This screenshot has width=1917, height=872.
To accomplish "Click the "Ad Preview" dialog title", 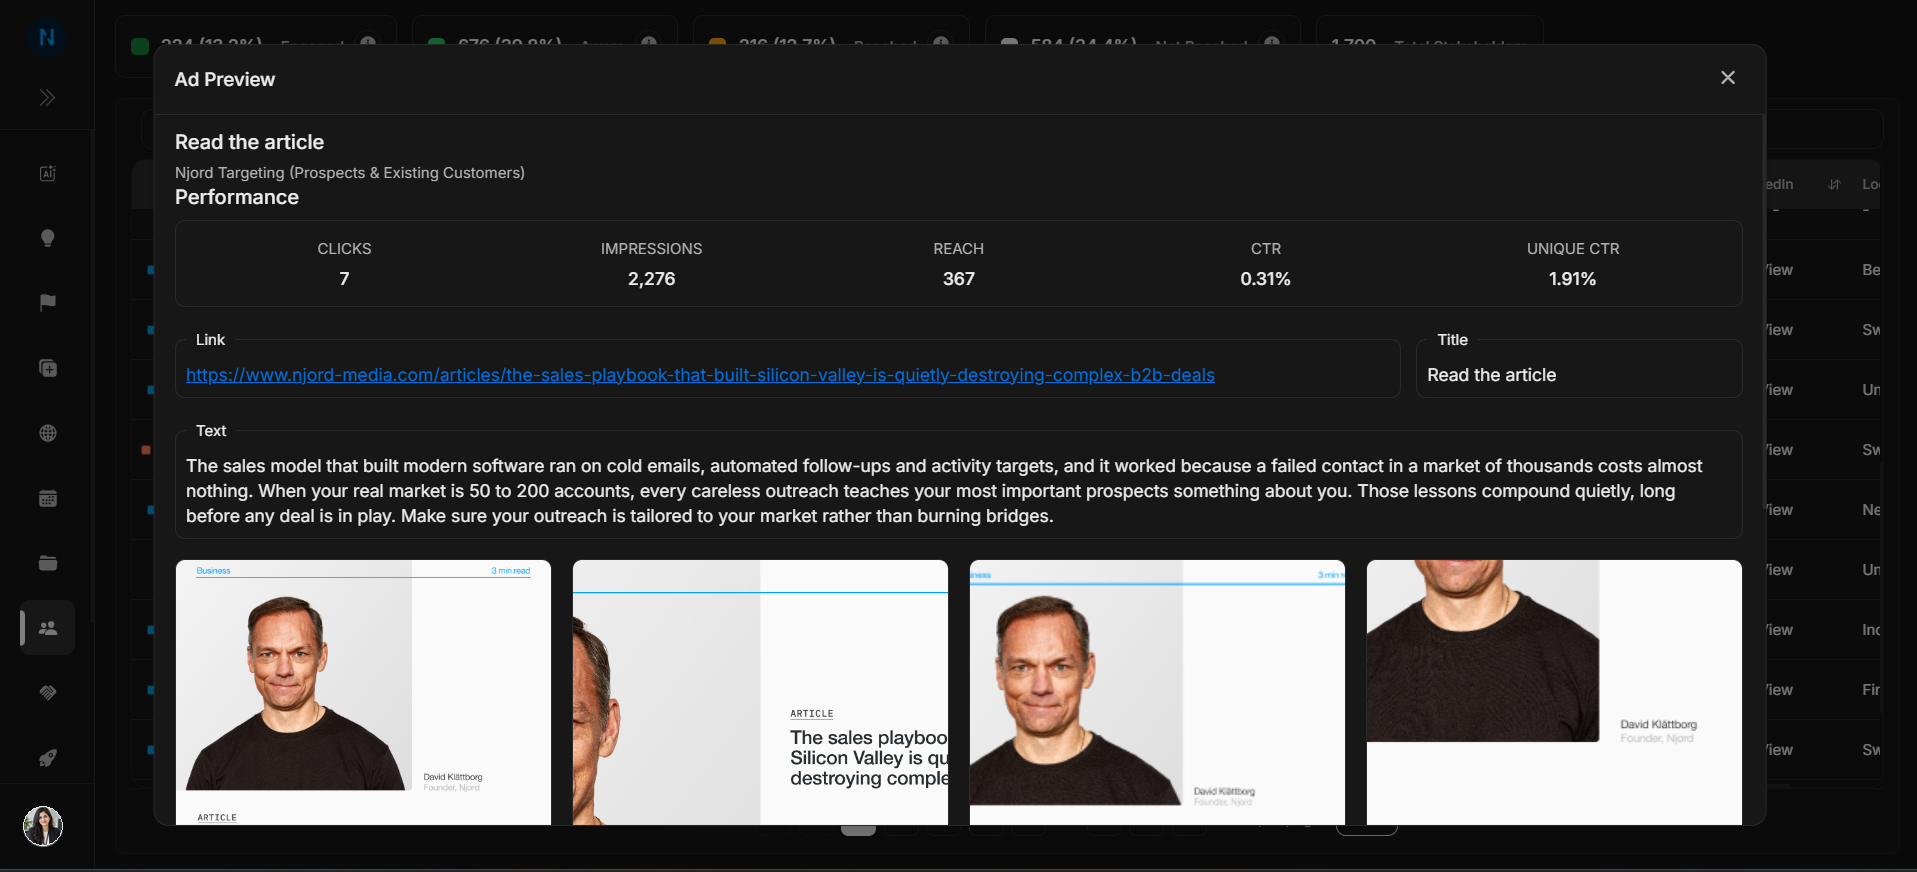I will pyautogui.click(x=225, y=79).
